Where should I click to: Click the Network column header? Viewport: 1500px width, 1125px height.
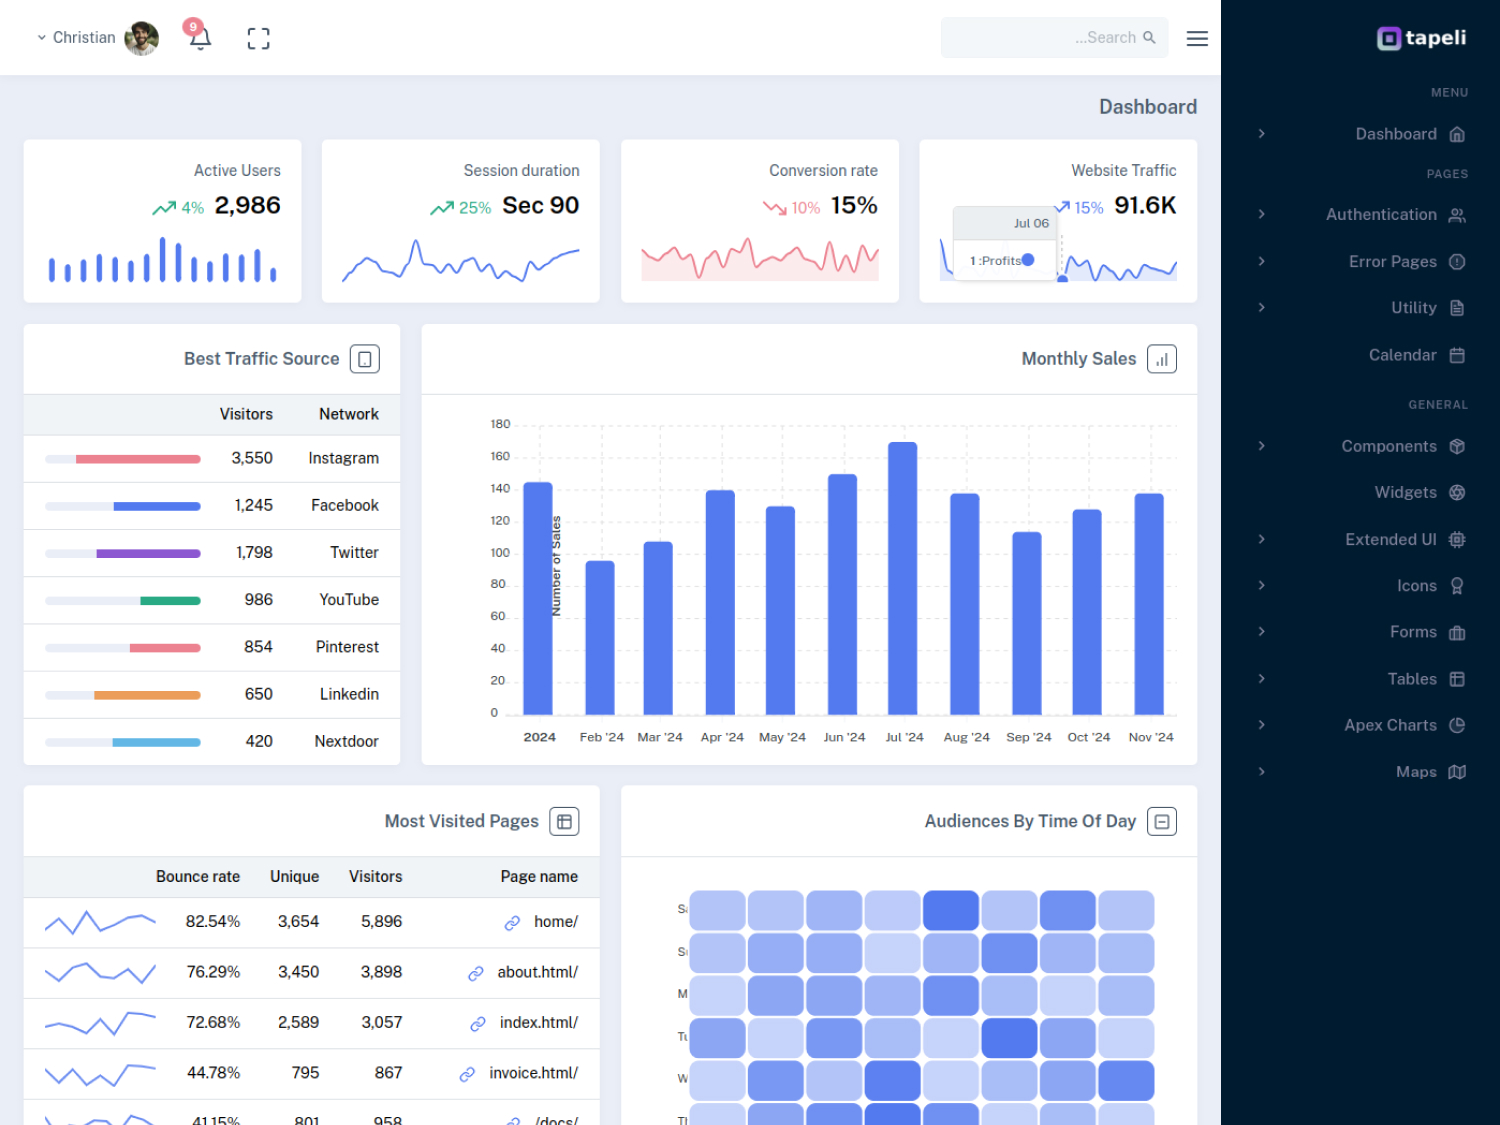(349, 414)
